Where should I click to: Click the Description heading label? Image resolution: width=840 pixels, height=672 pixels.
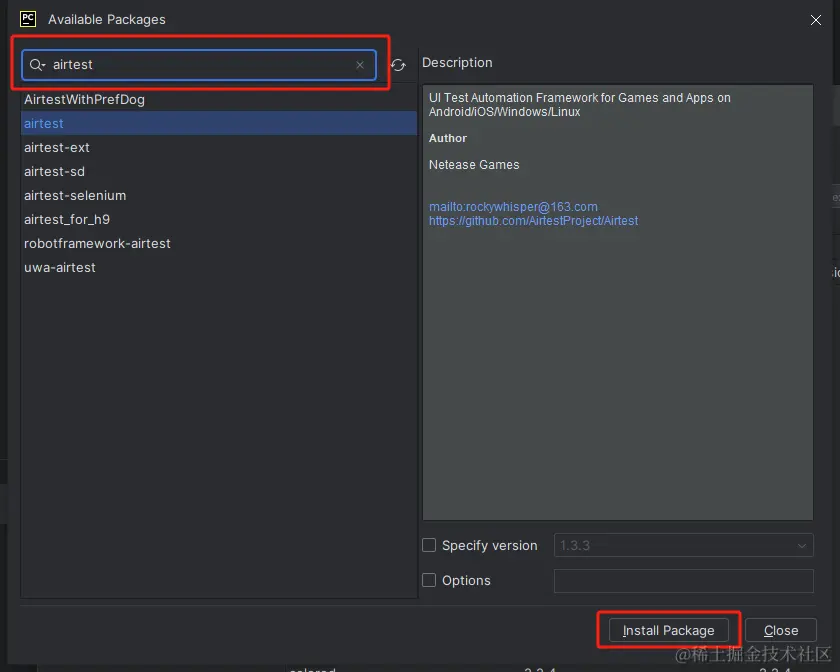pyautogui.click(x=457, y=63)
